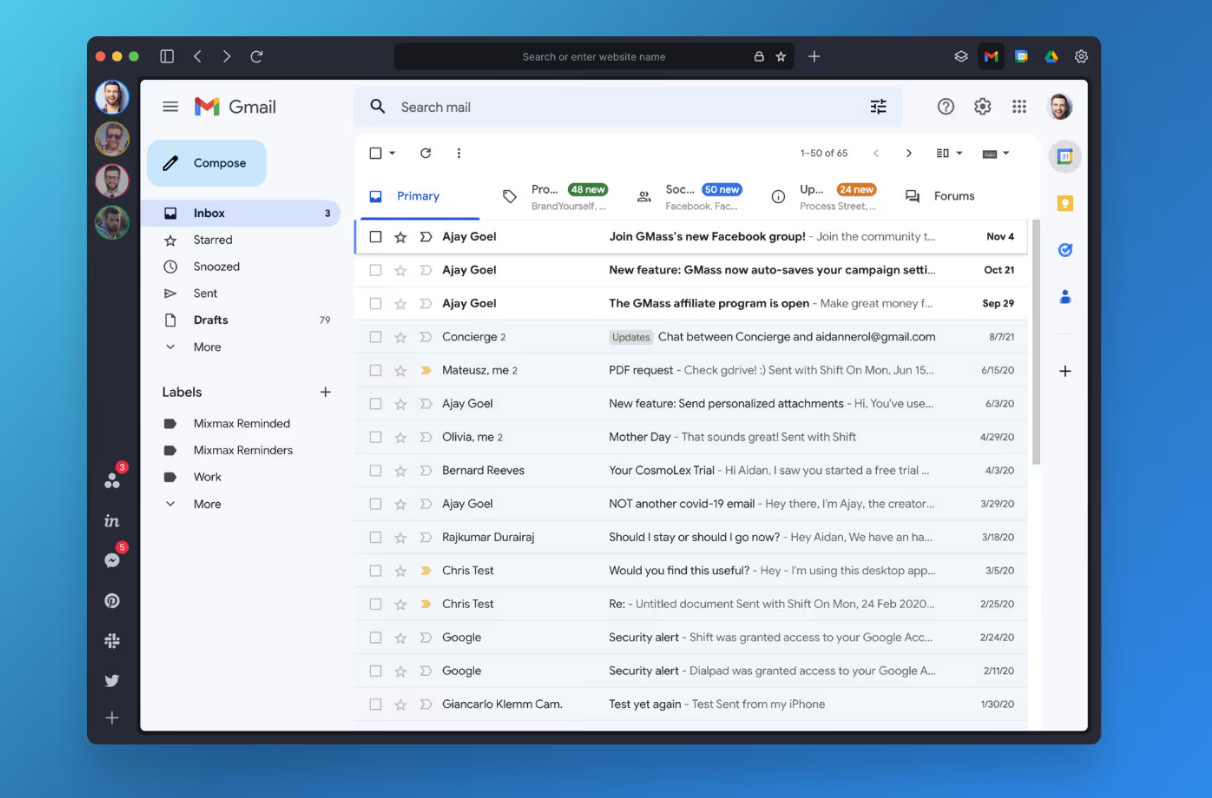Viewport: 1212px width, 798px height.
Task: Refresh the inbox
Action: coord(424,153)
